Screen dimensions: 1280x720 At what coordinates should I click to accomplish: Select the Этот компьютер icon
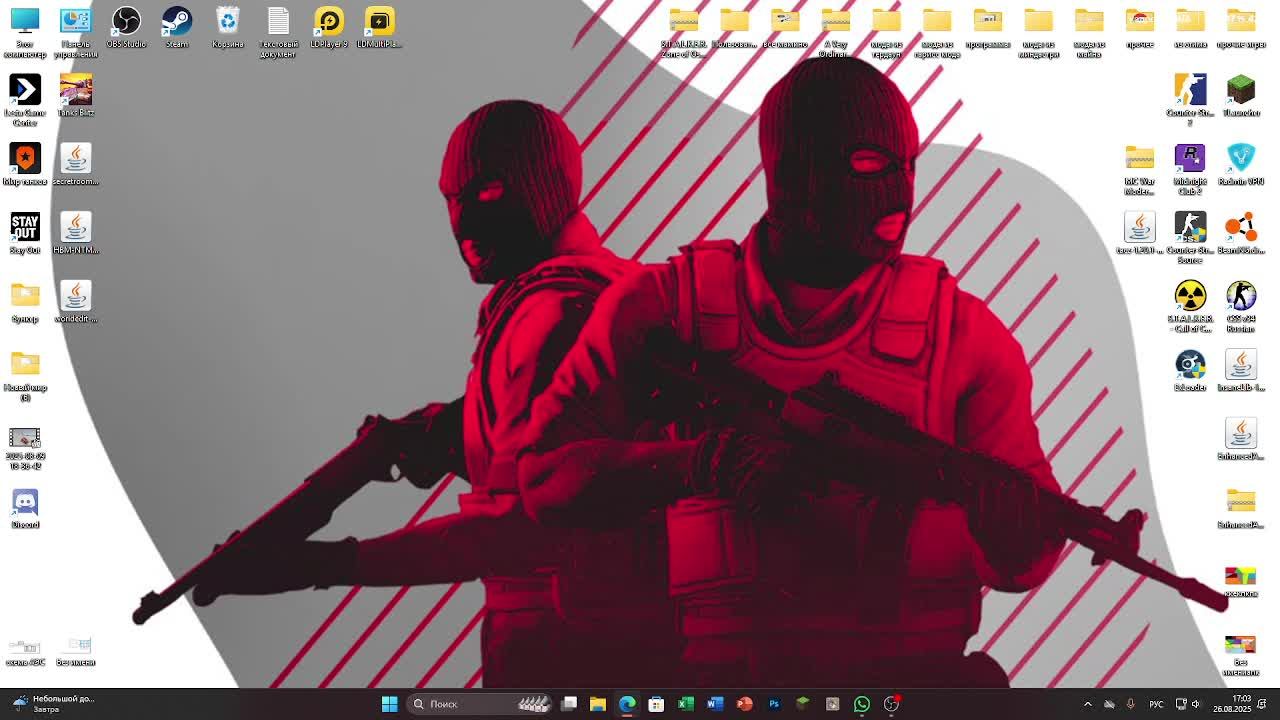25,32
